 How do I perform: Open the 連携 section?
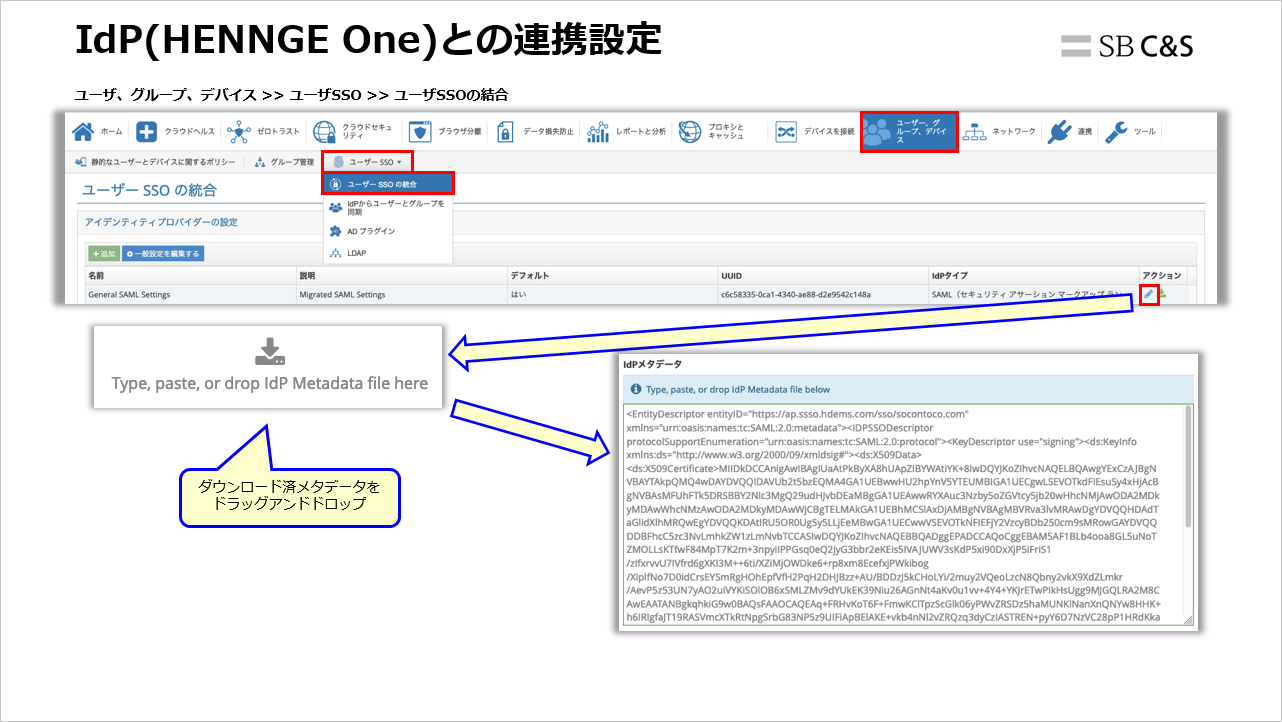pos(1070,132)
